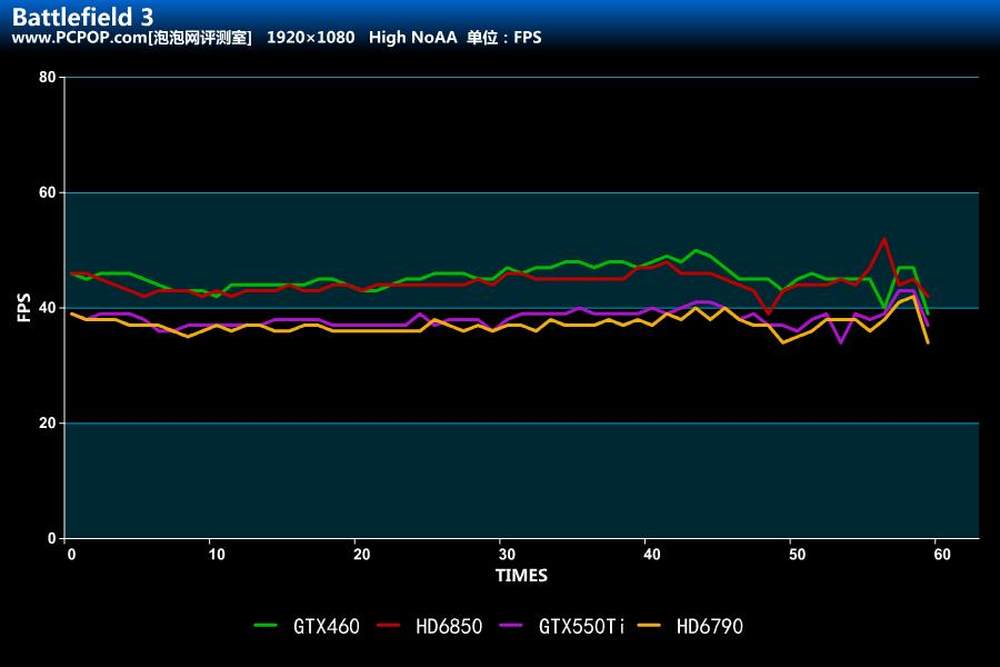The image size is (1000, 667).
Task: Select the HD6790 legend label
Action: [710, 626]
